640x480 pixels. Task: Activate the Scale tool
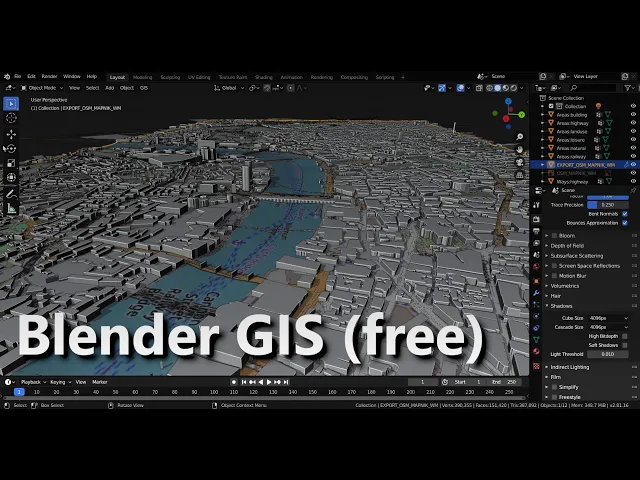click(11, 163)
